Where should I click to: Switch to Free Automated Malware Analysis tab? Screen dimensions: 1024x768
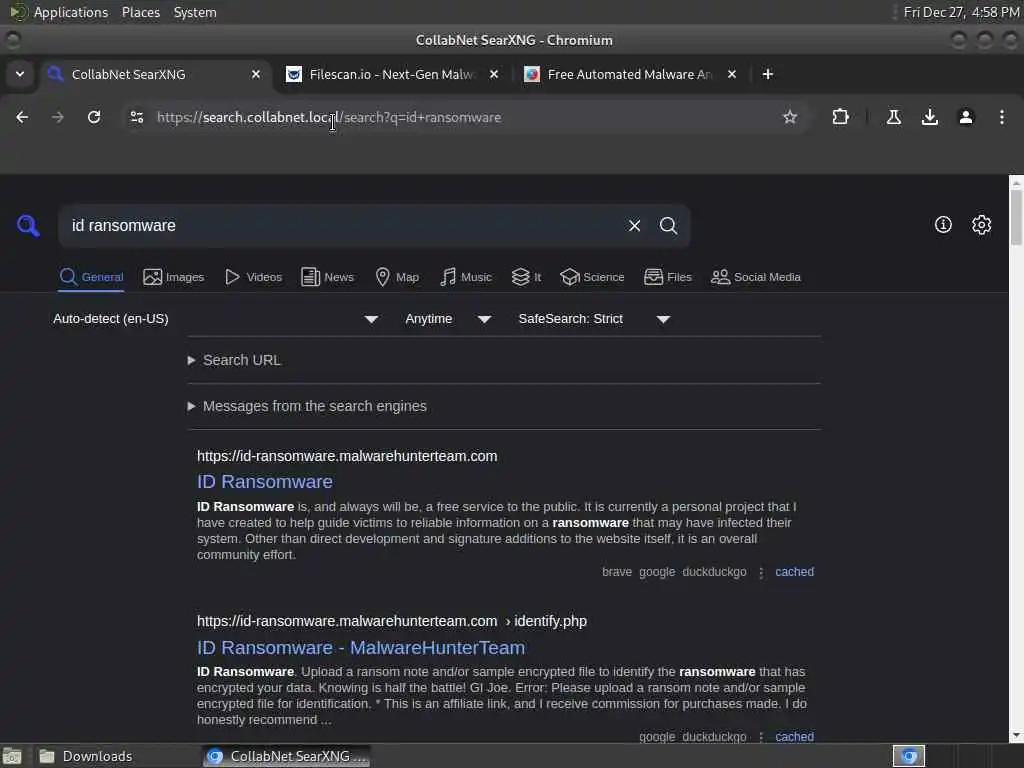(x=628, y=74)
